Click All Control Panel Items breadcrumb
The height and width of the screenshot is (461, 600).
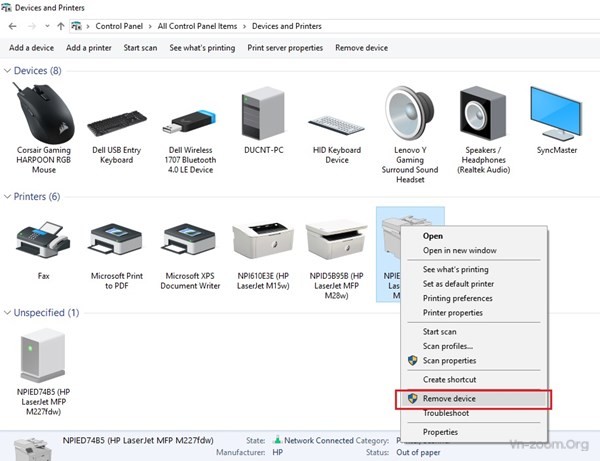(x=197, y=26)
